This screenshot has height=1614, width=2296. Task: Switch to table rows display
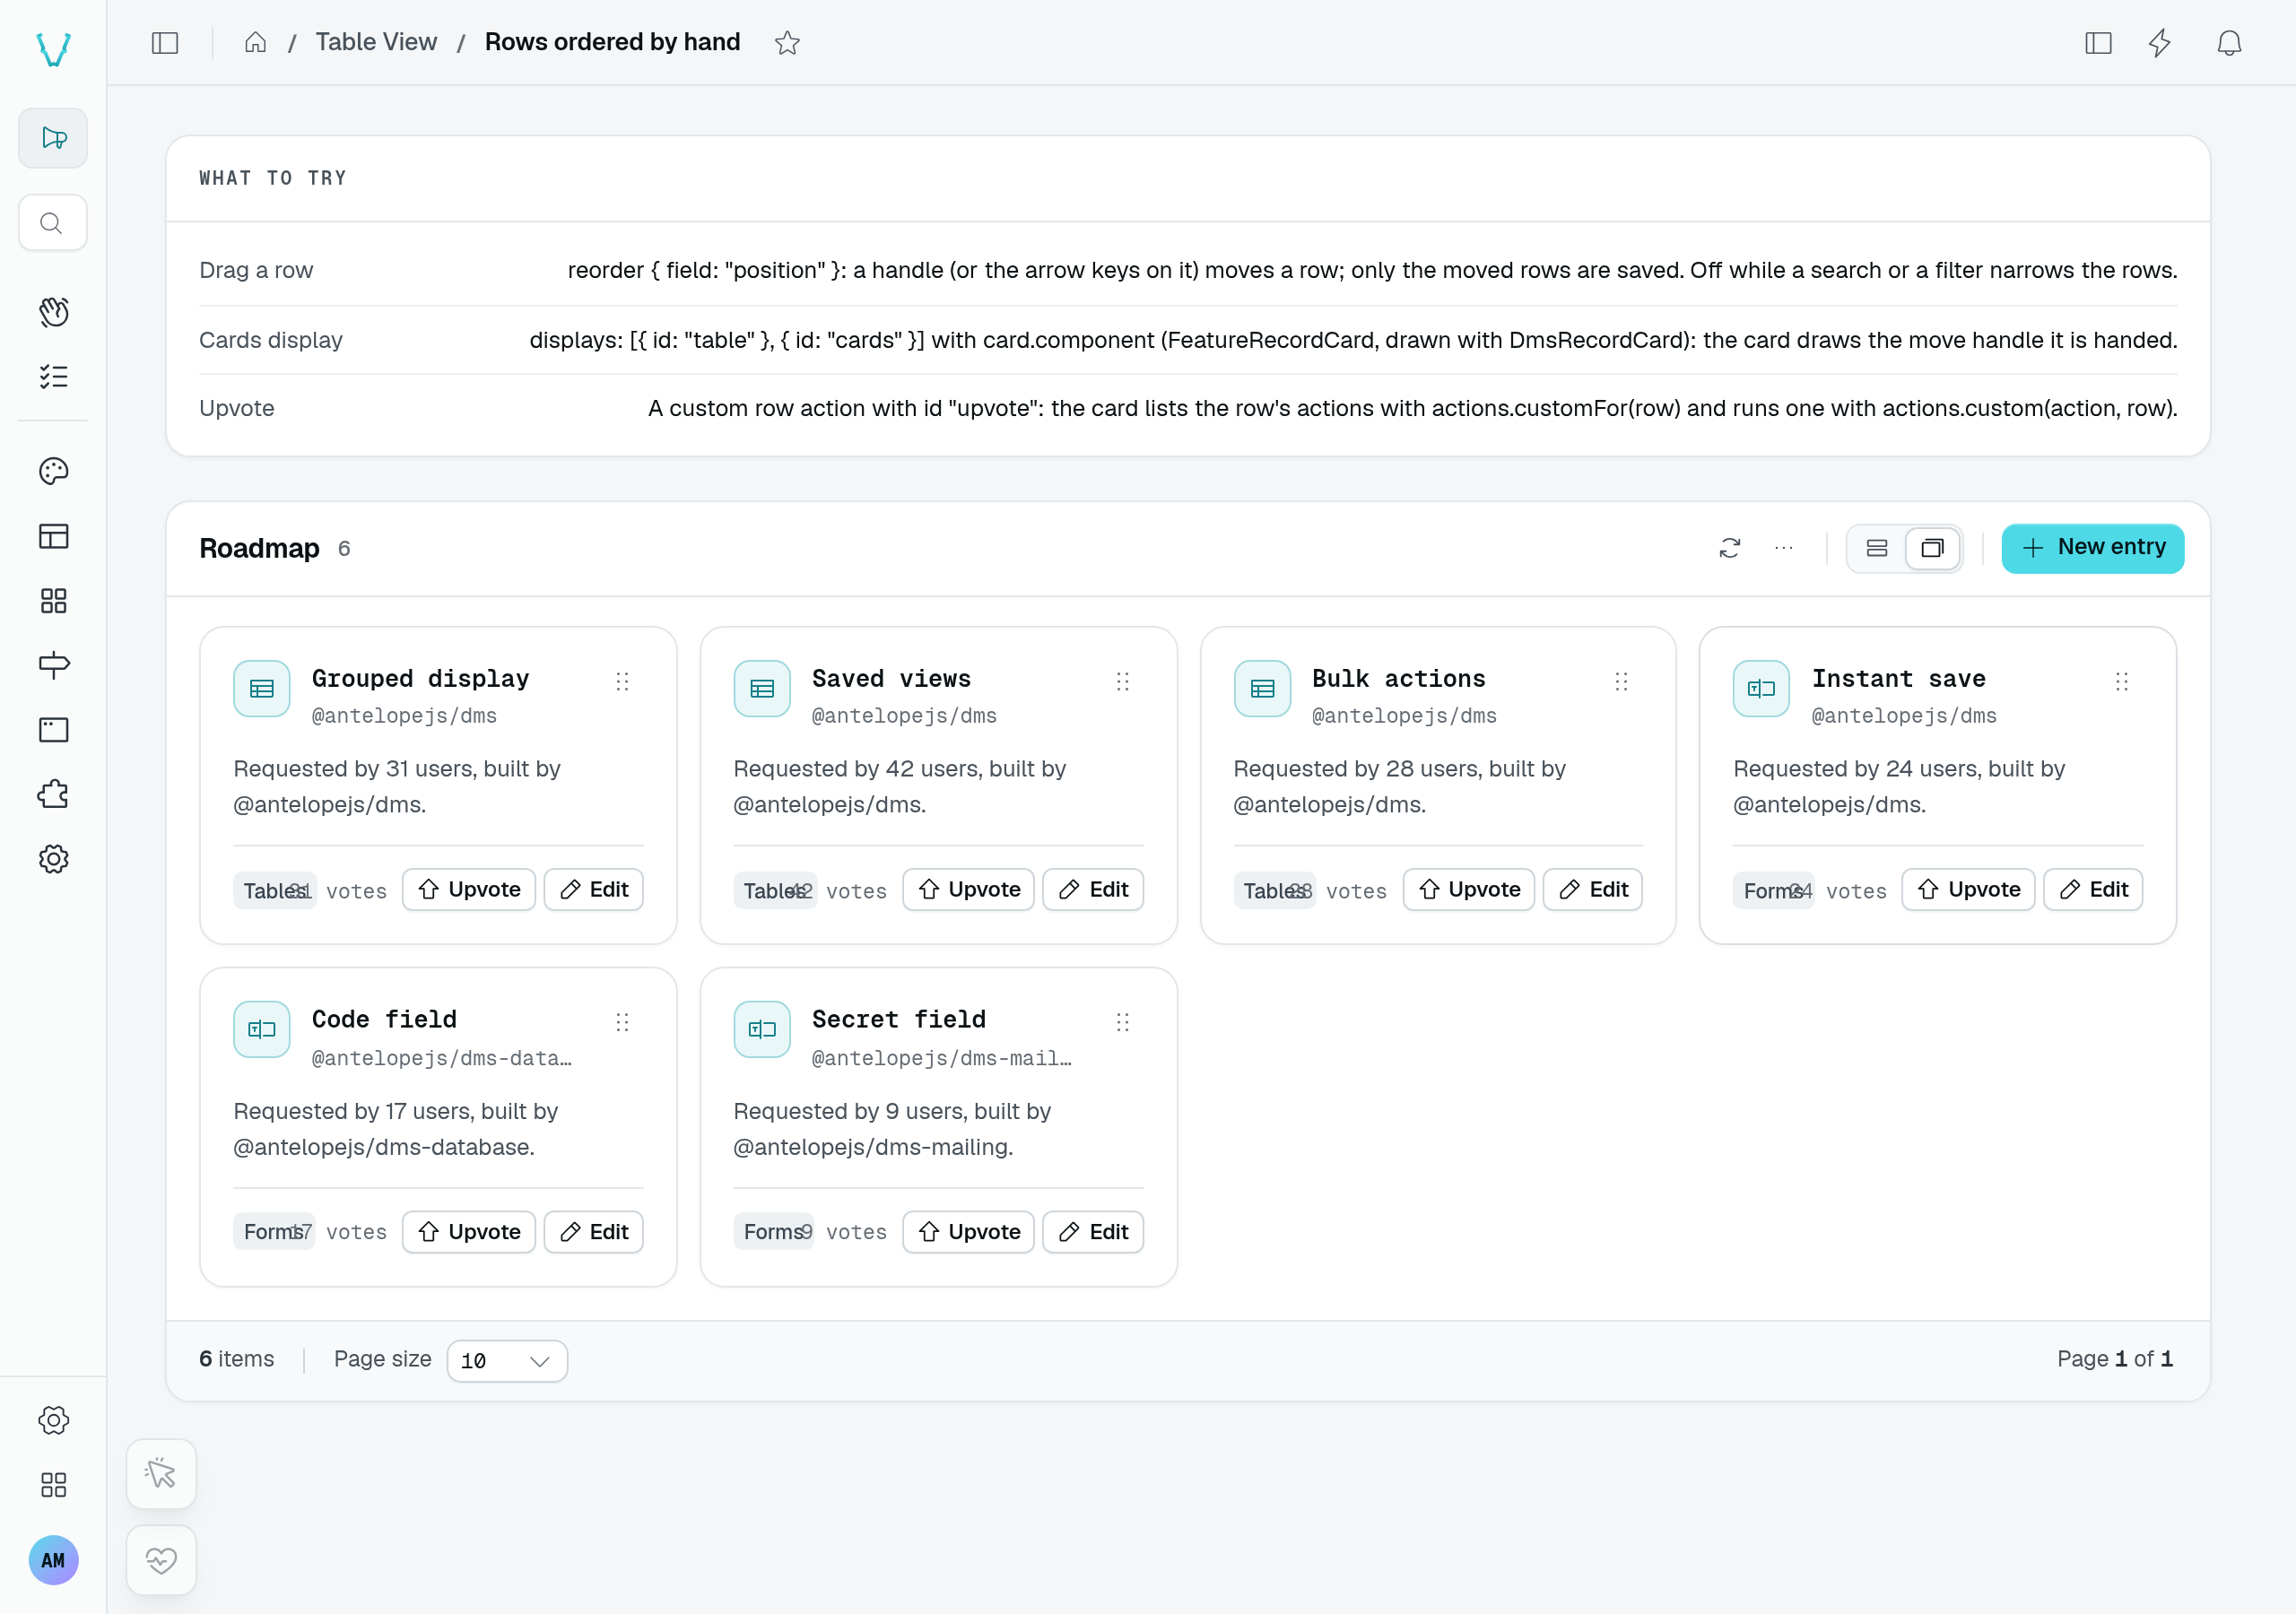(1877, 548)
